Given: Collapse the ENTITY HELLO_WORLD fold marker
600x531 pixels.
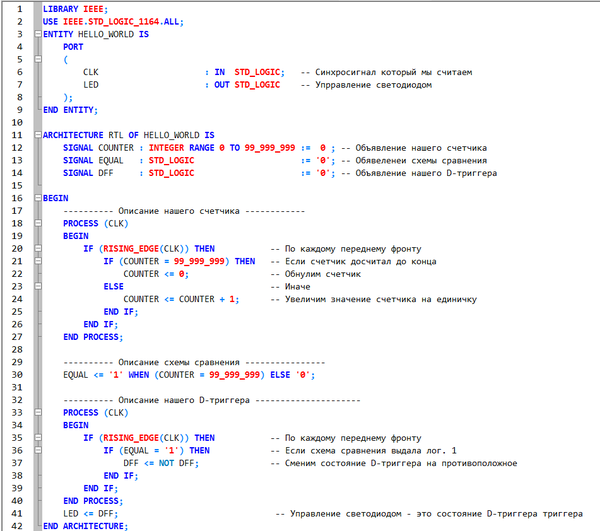Looking at the screenshot, I should 36,34.
